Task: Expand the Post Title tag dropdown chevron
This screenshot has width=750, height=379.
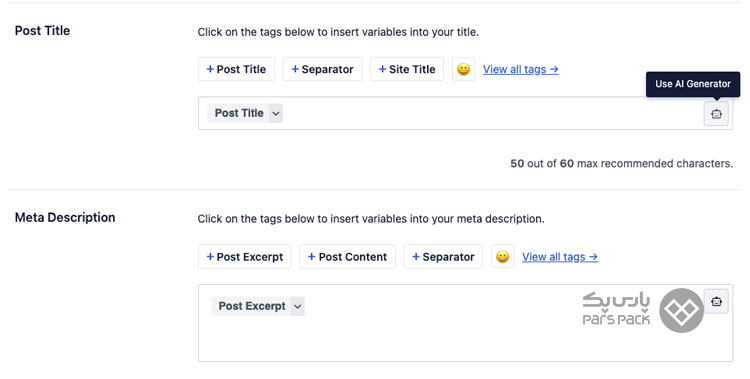Action: 276,113
